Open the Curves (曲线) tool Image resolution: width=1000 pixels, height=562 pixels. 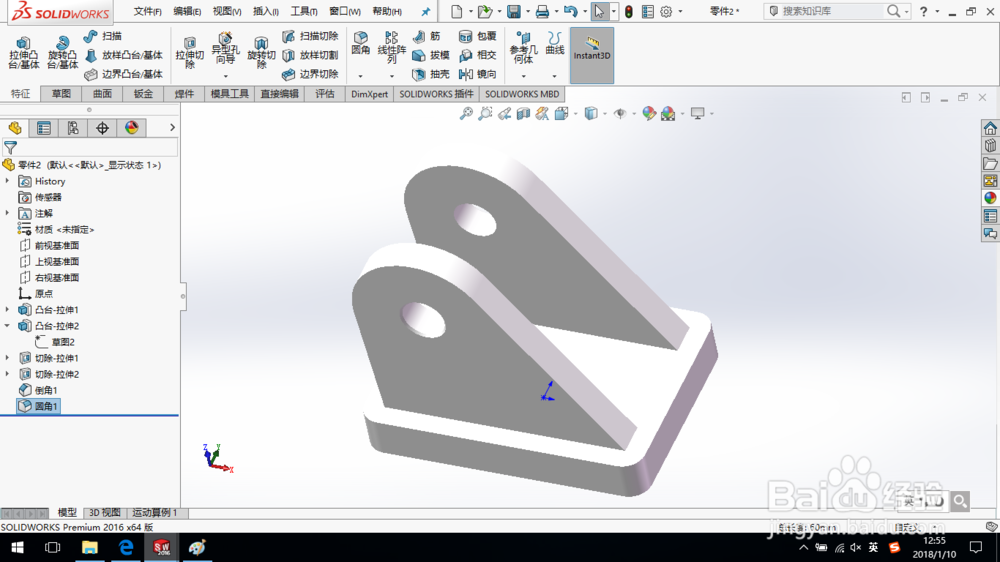point(555,43)
